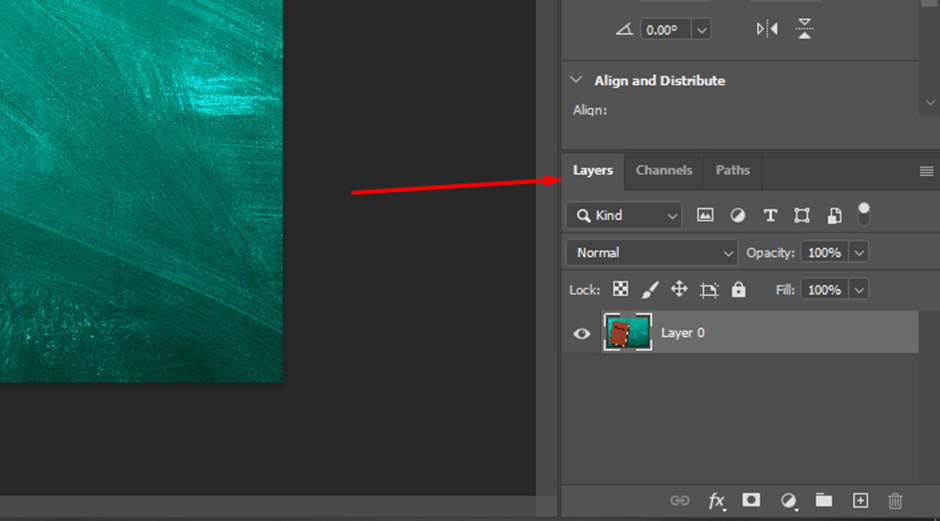Switch to the Paths tab
Image resolution: width=940 pixels, height=521 pixels.
pos(733,171)
